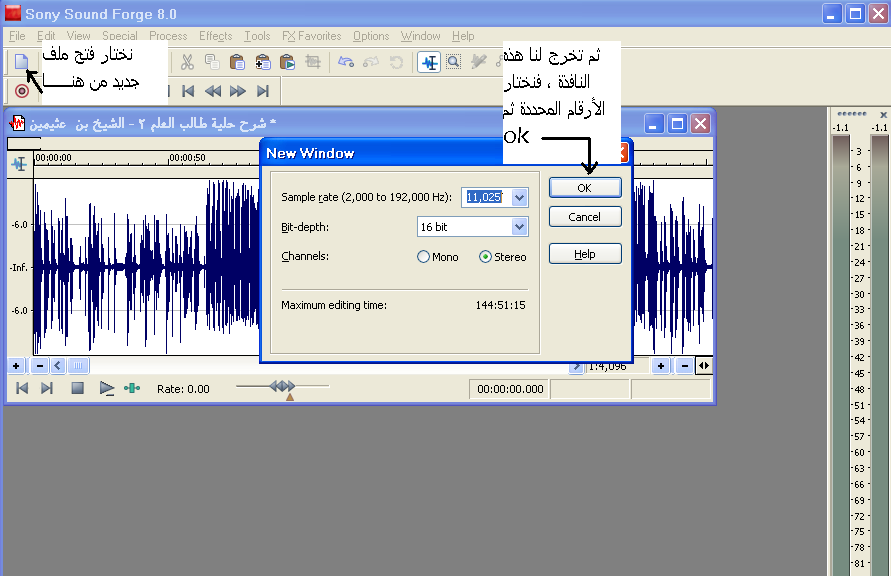
Task: Click the waveform horizontal scrollbar thumb
Action: tap(78, 366)
